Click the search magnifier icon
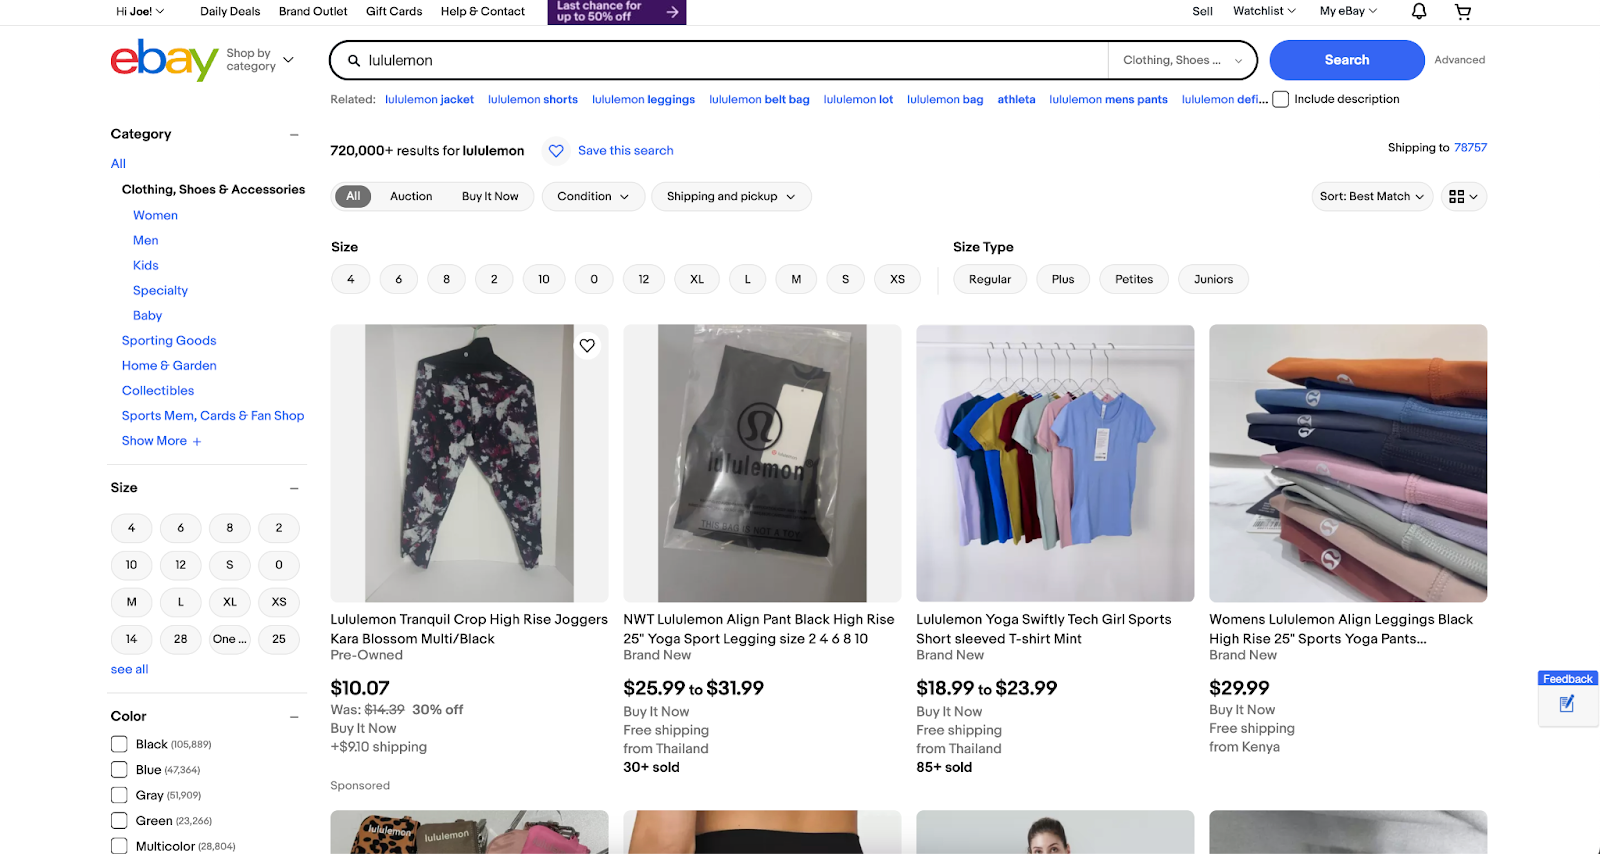The height and width of the screenshot is (854, 1600). point(354,60)
